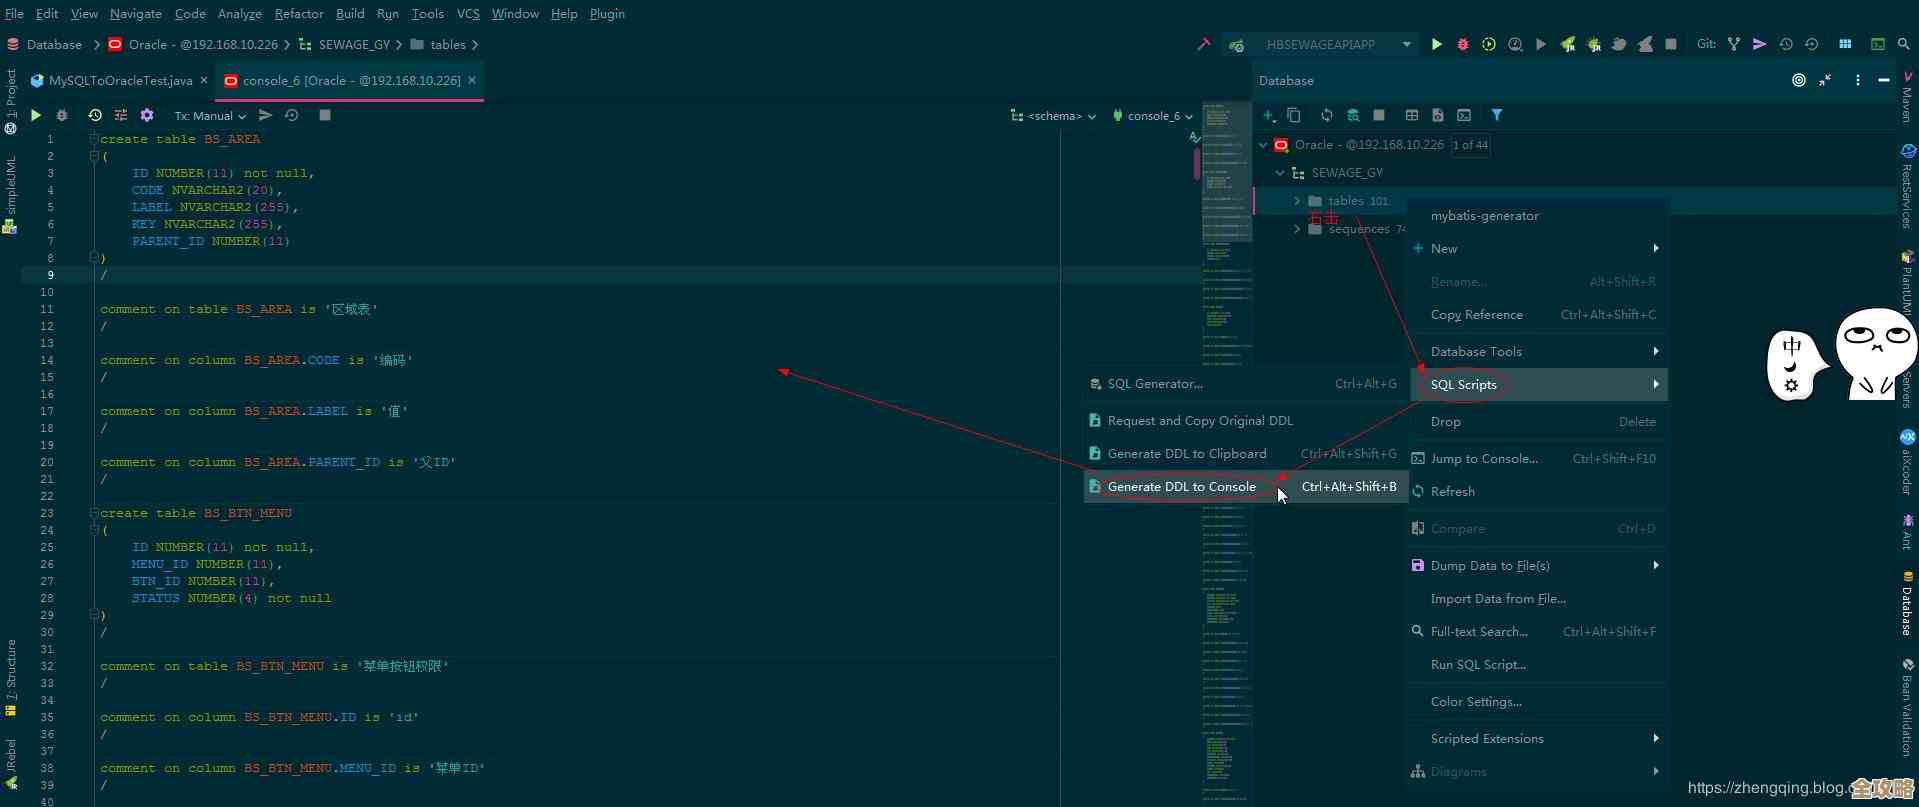The height and width of the screenshot is (807, 1919).
Task: Fold the create table BS_BTN_MENU block
Action: click(x=94, y=513)
